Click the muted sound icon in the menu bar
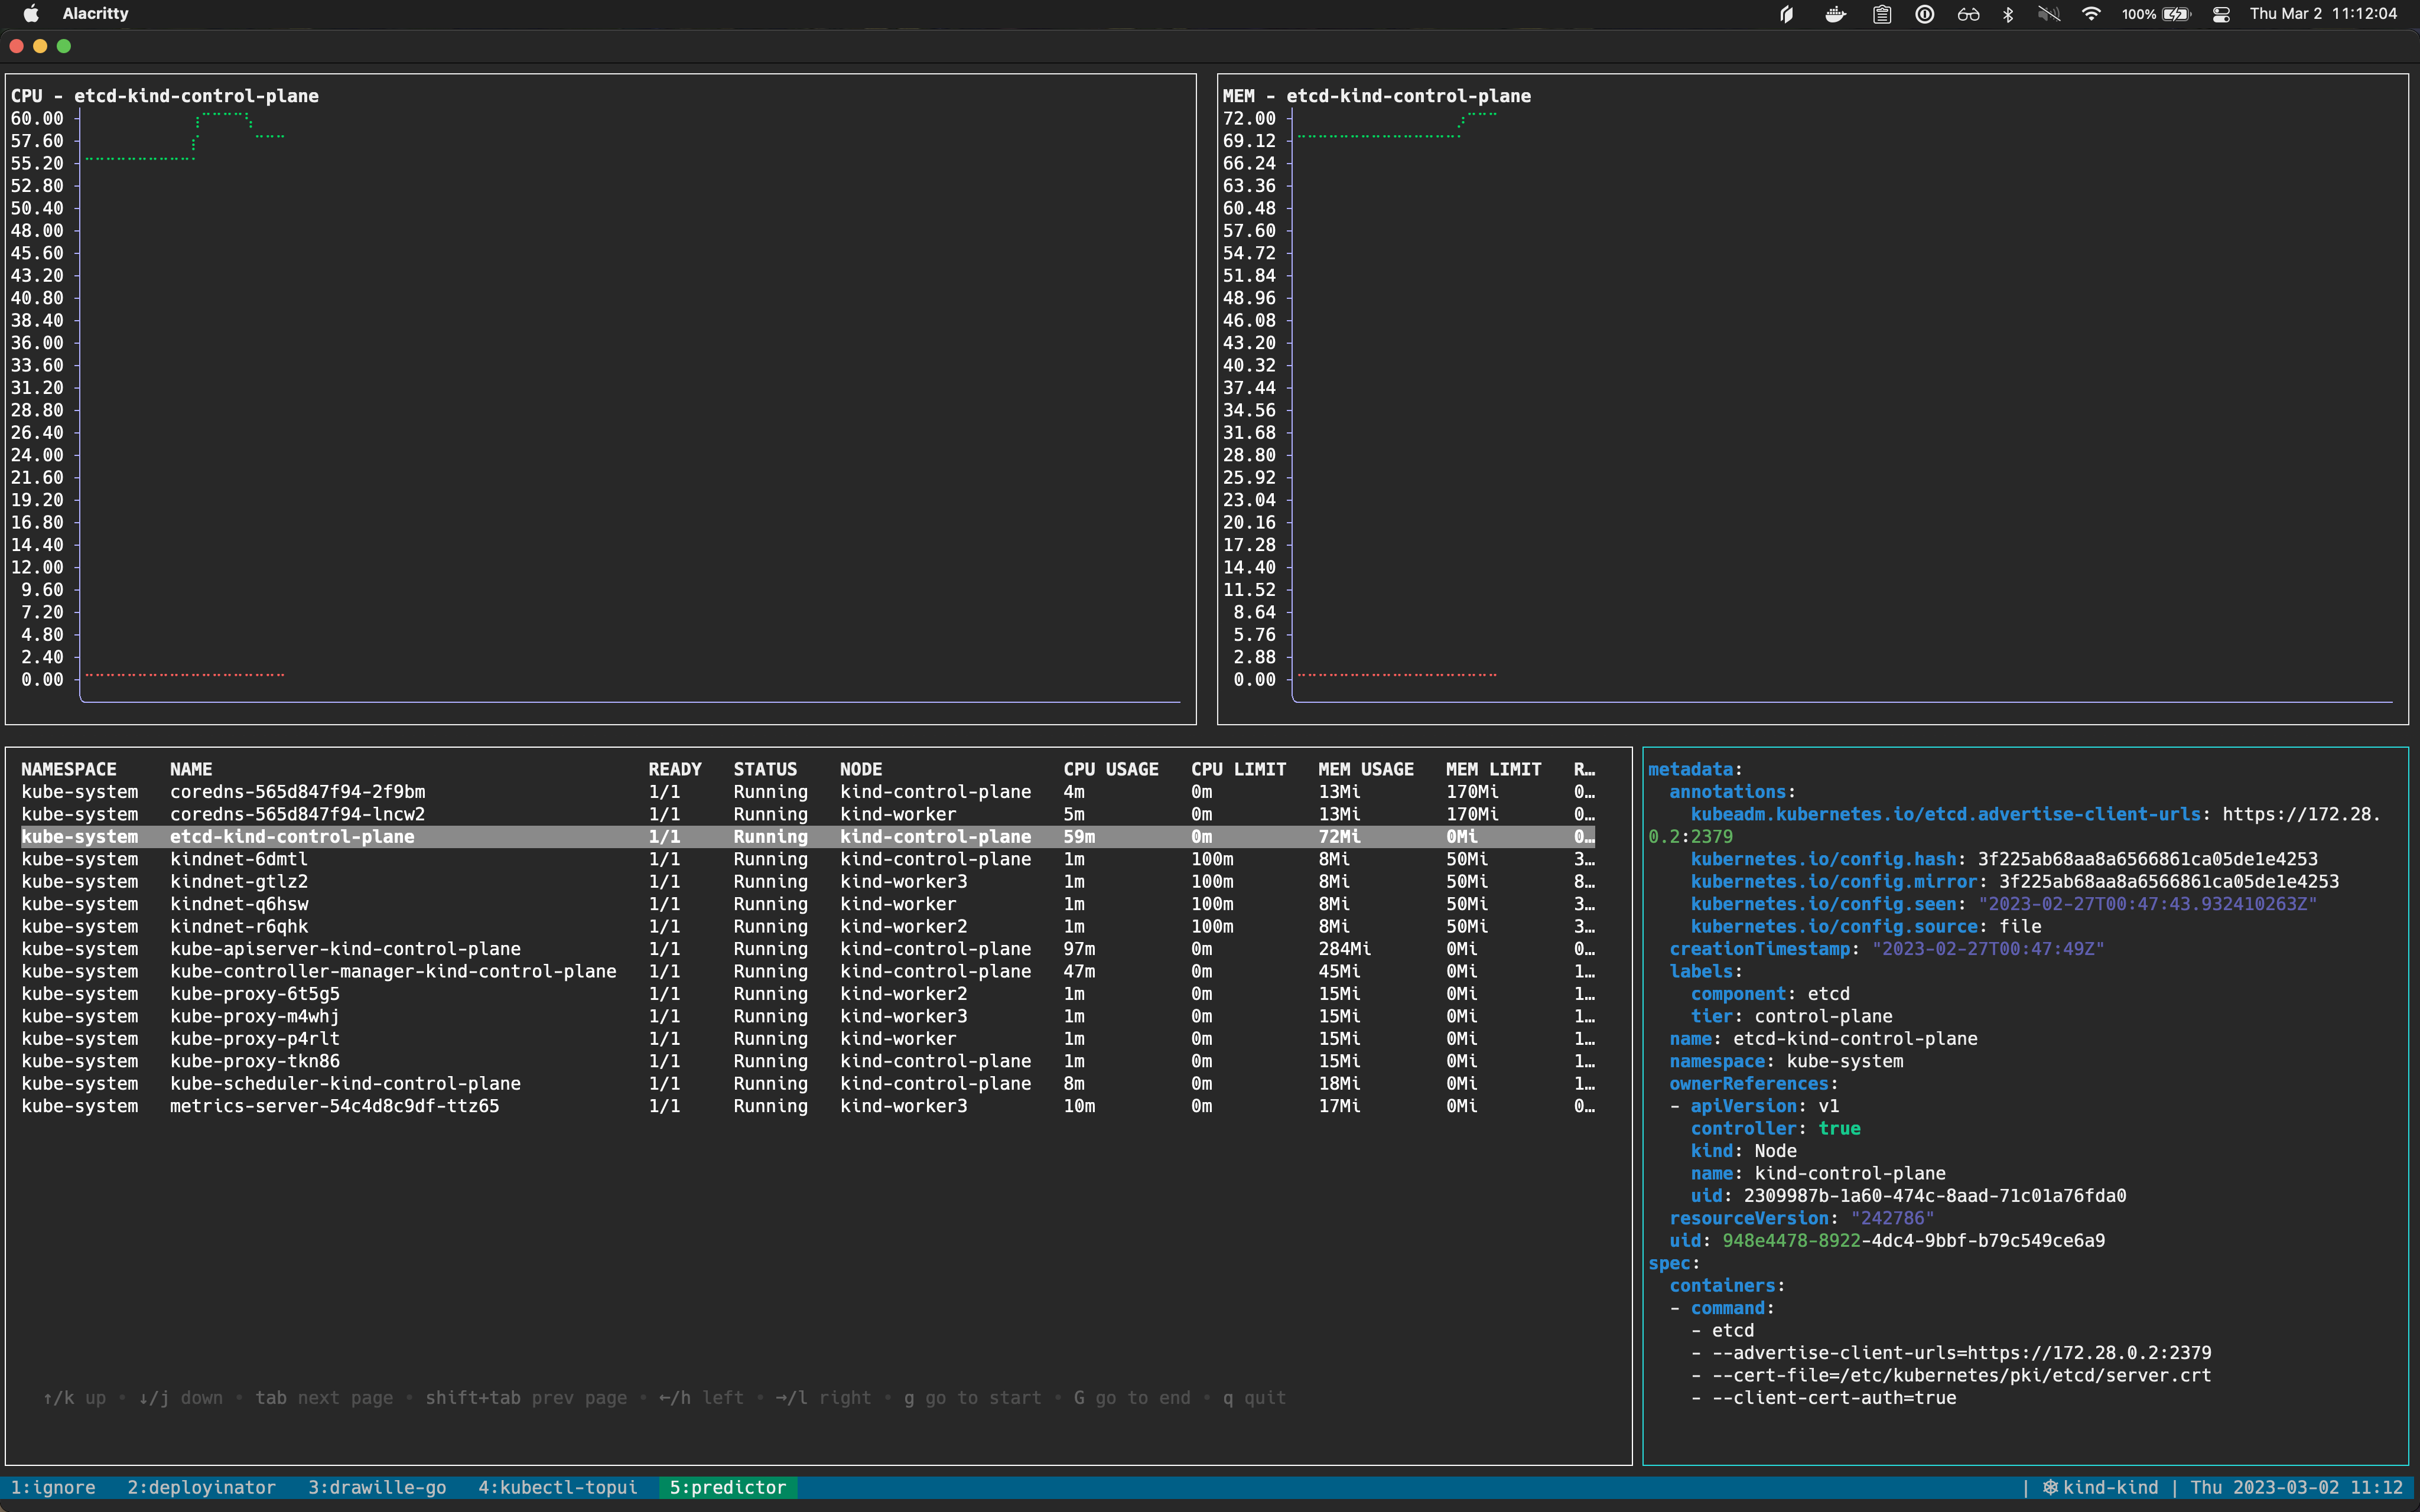Viewport: 2420px width, 1512px height. click(2049, 14)
